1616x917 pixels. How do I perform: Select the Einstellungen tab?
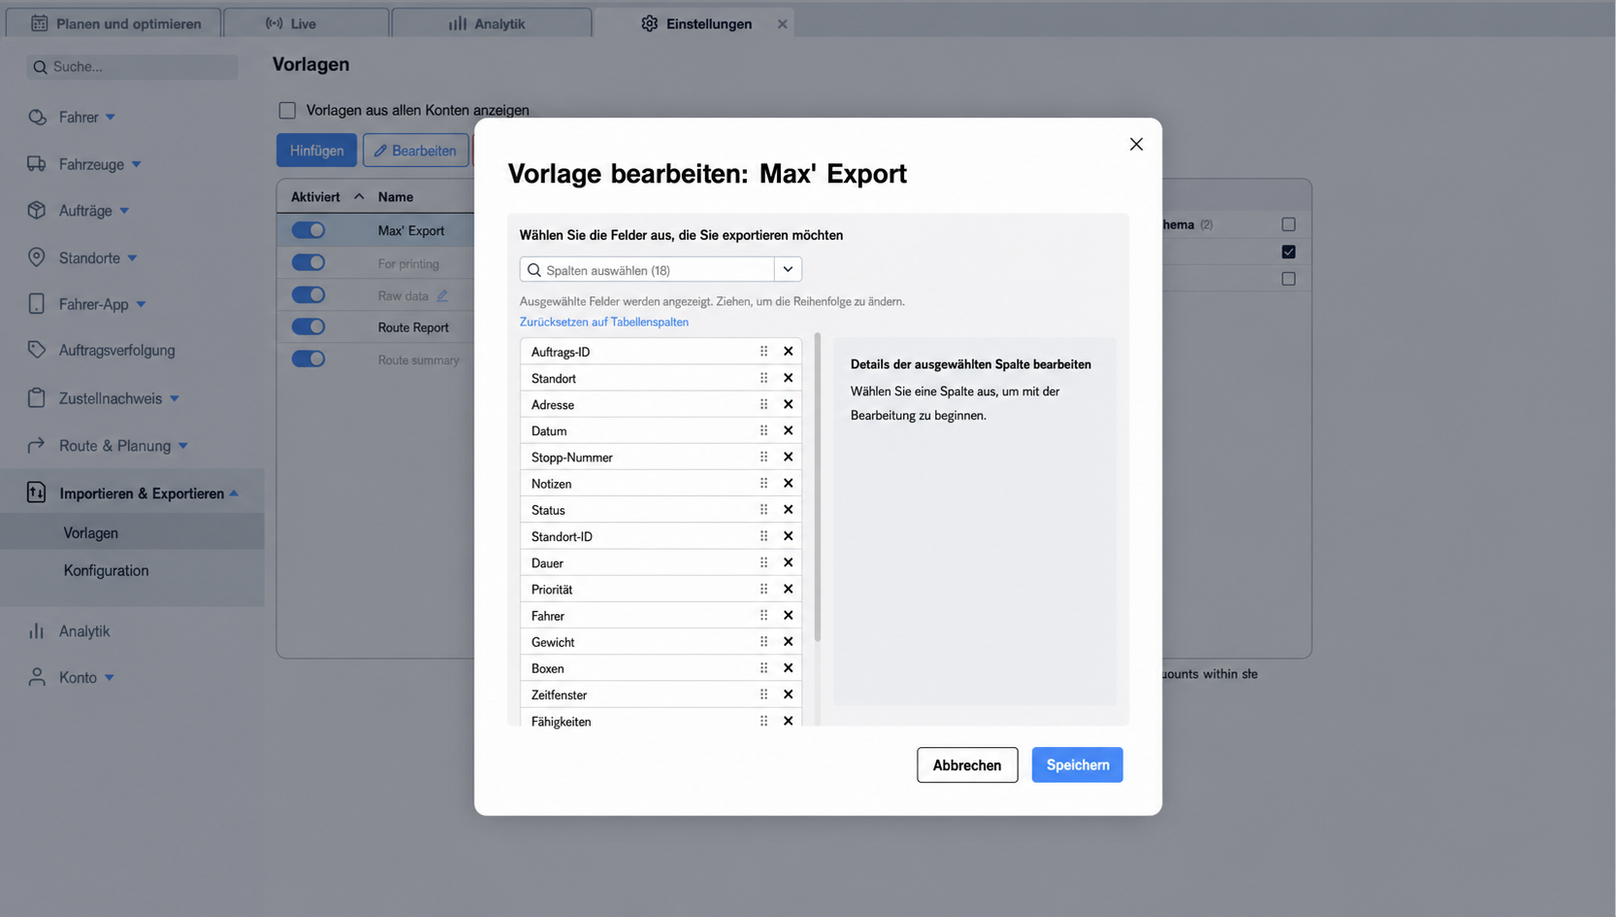point(696,23)
